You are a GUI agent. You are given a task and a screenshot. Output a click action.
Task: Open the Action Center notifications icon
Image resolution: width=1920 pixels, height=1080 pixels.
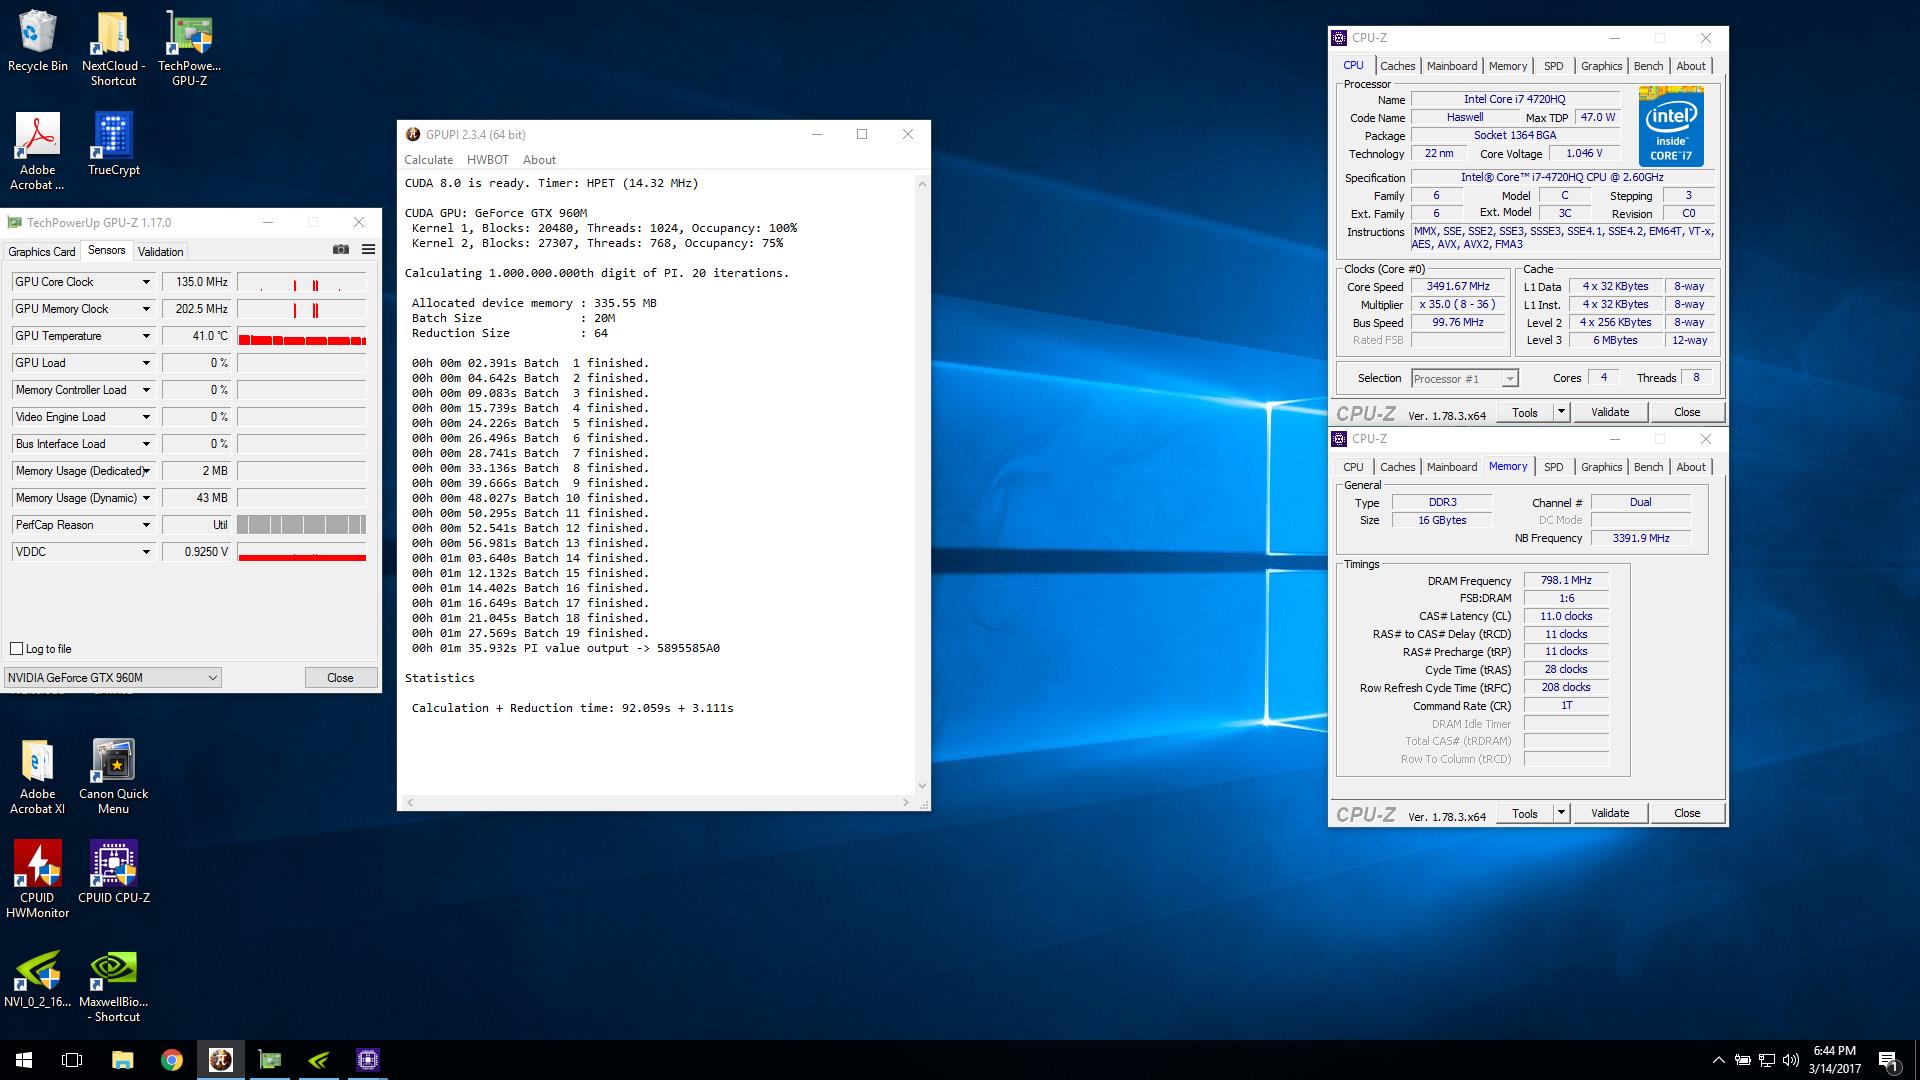[x=1888, y=1060]
